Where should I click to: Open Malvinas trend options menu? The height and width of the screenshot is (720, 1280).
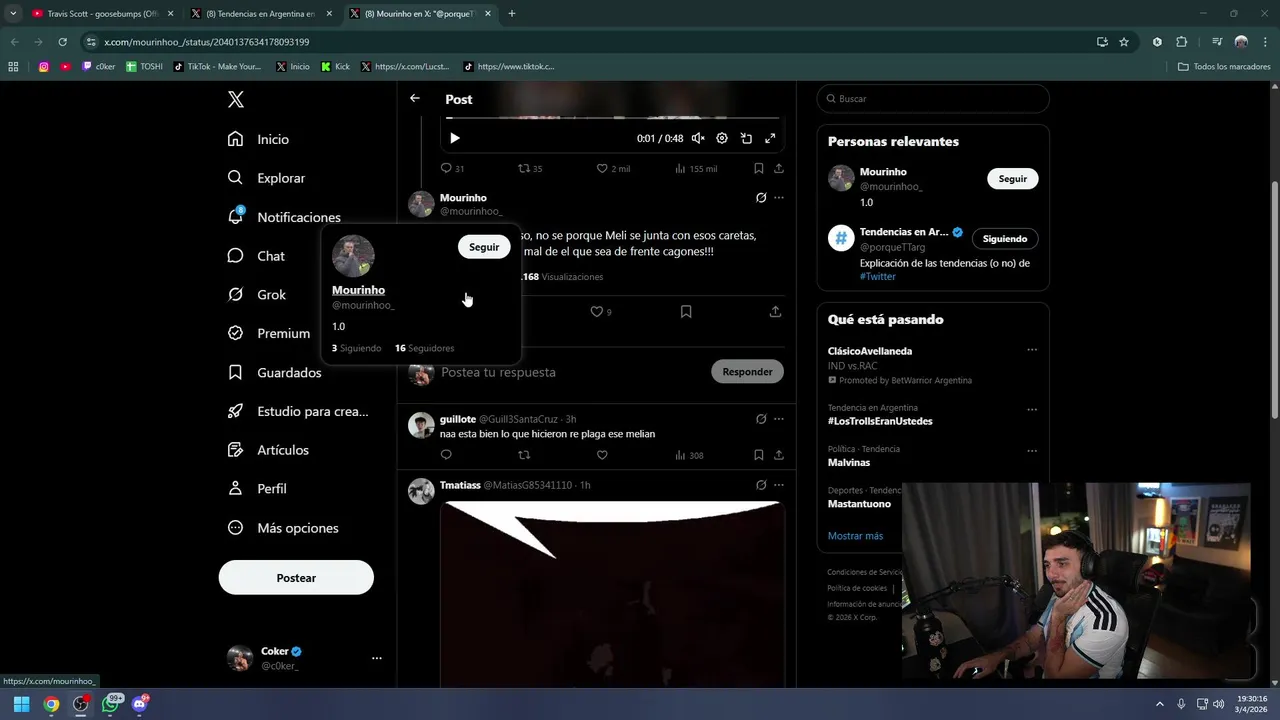coord(1032,451)
